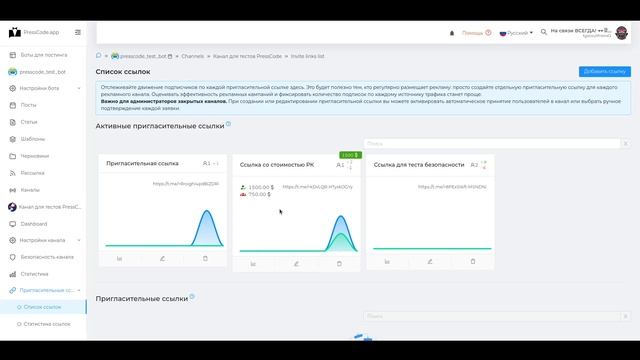Clear the lower invite links search field
The height and width of the screenshot is (360, 640).
[625, 316]
